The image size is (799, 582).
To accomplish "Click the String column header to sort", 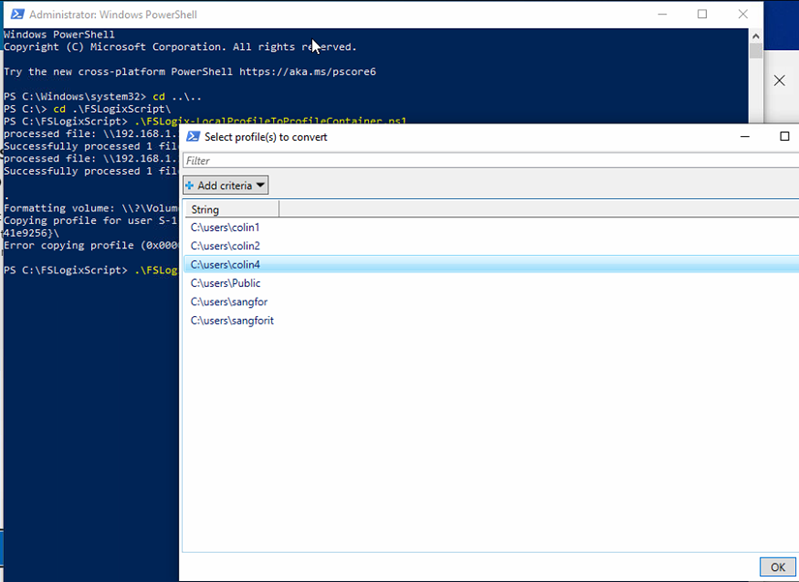I will (x=232, y=210).
